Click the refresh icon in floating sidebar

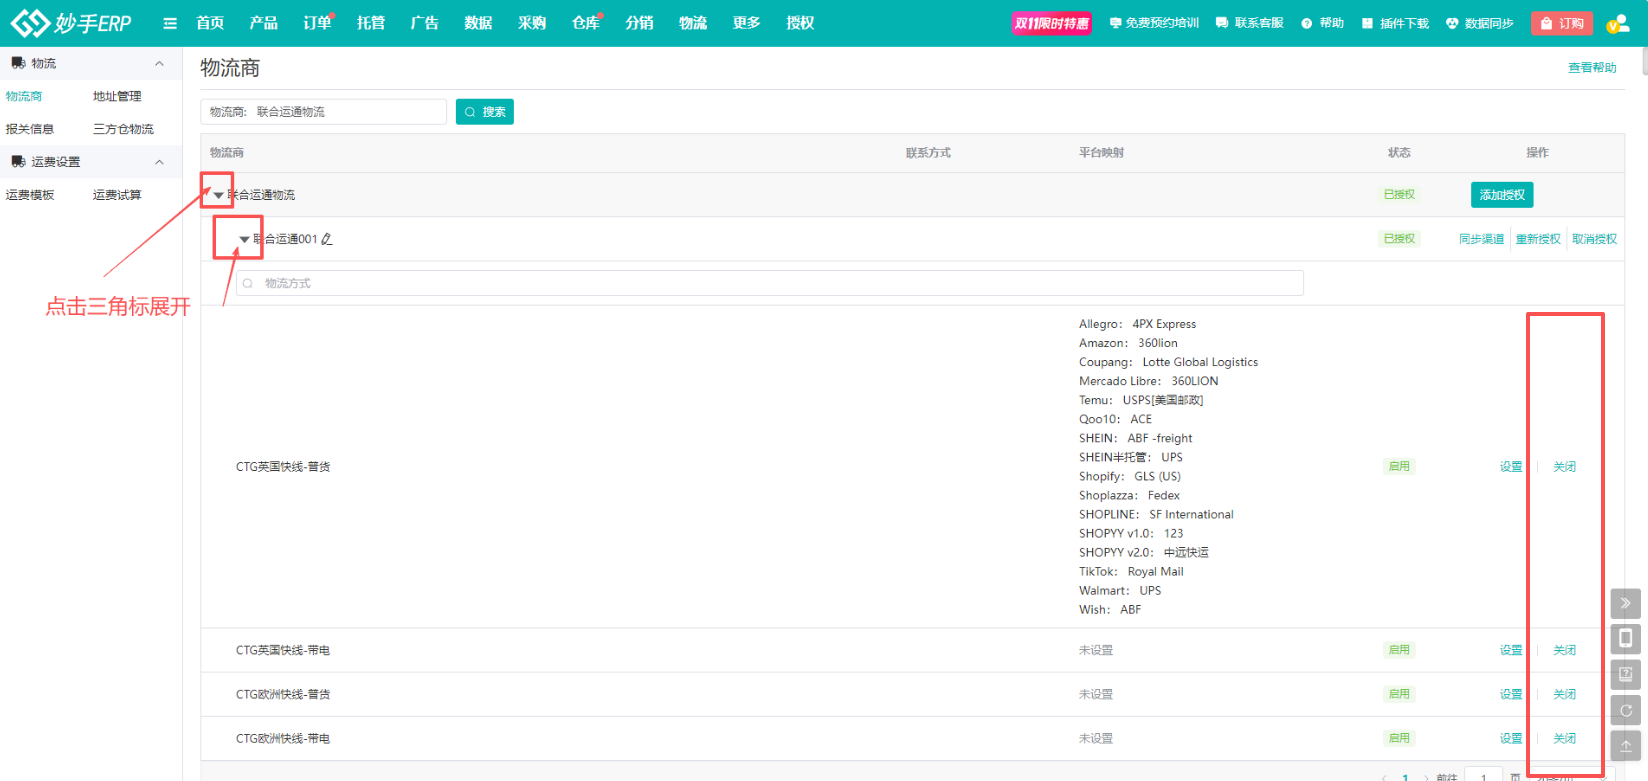[1626, 710]
